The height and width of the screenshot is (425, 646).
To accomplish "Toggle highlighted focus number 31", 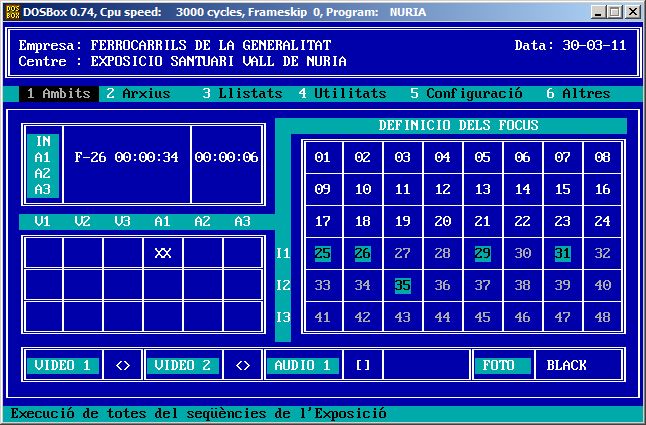I will [562, 254].
